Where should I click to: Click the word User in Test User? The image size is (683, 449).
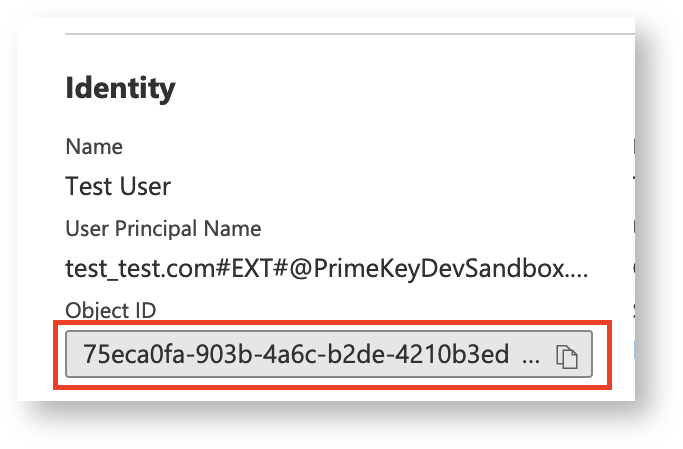(x=143, y=186)
